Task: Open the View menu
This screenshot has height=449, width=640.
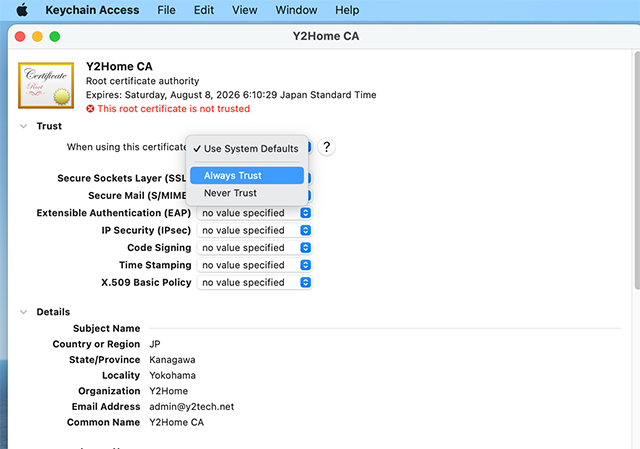Action: point(244,10)
